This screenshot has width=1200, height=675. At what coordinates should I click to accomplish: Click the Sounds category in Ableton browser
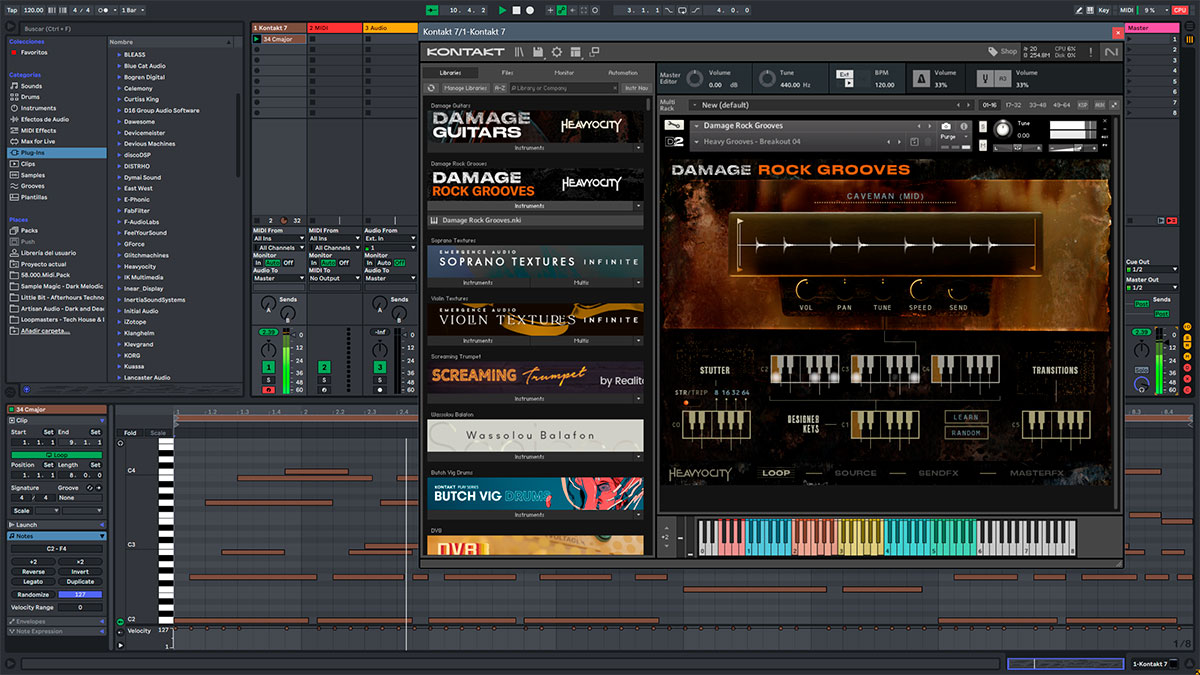[31, 86]
